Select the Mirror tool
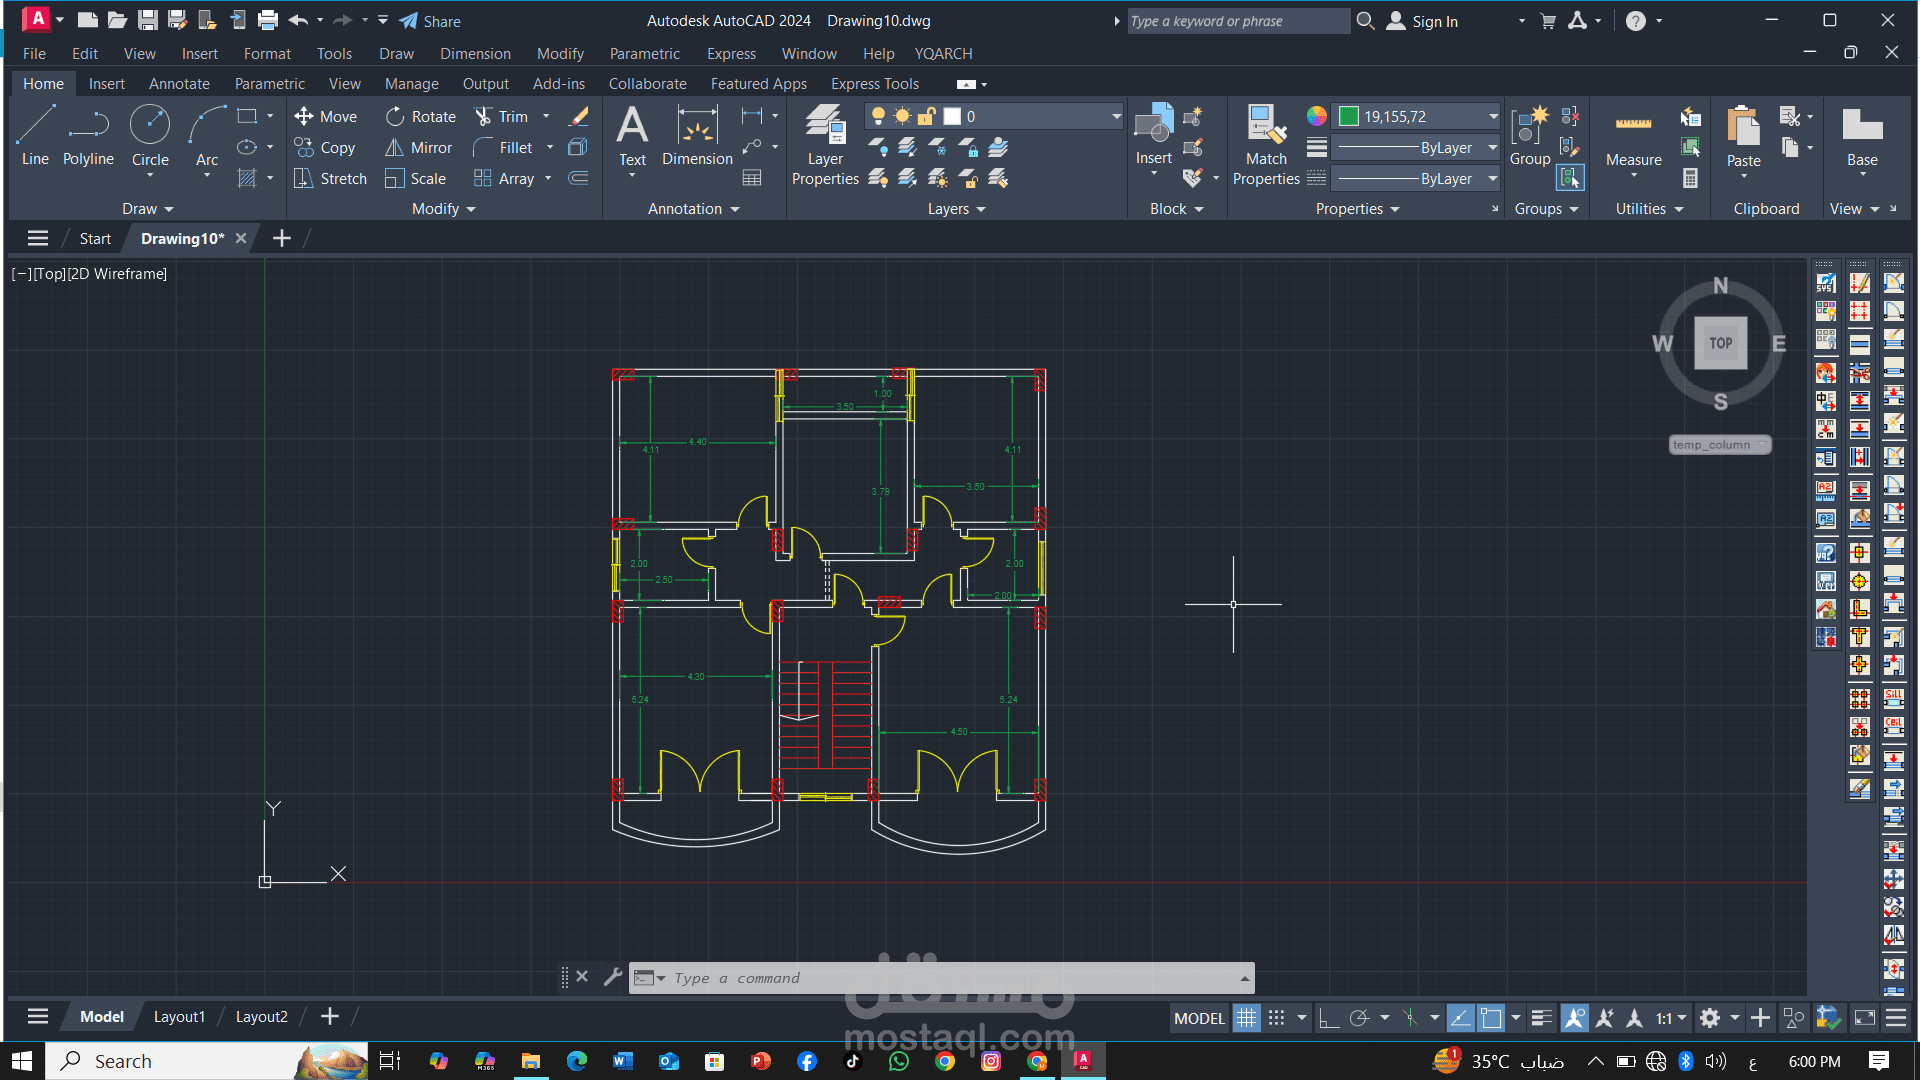The width and height of the screenshot is (1920, 1080). 419,148
